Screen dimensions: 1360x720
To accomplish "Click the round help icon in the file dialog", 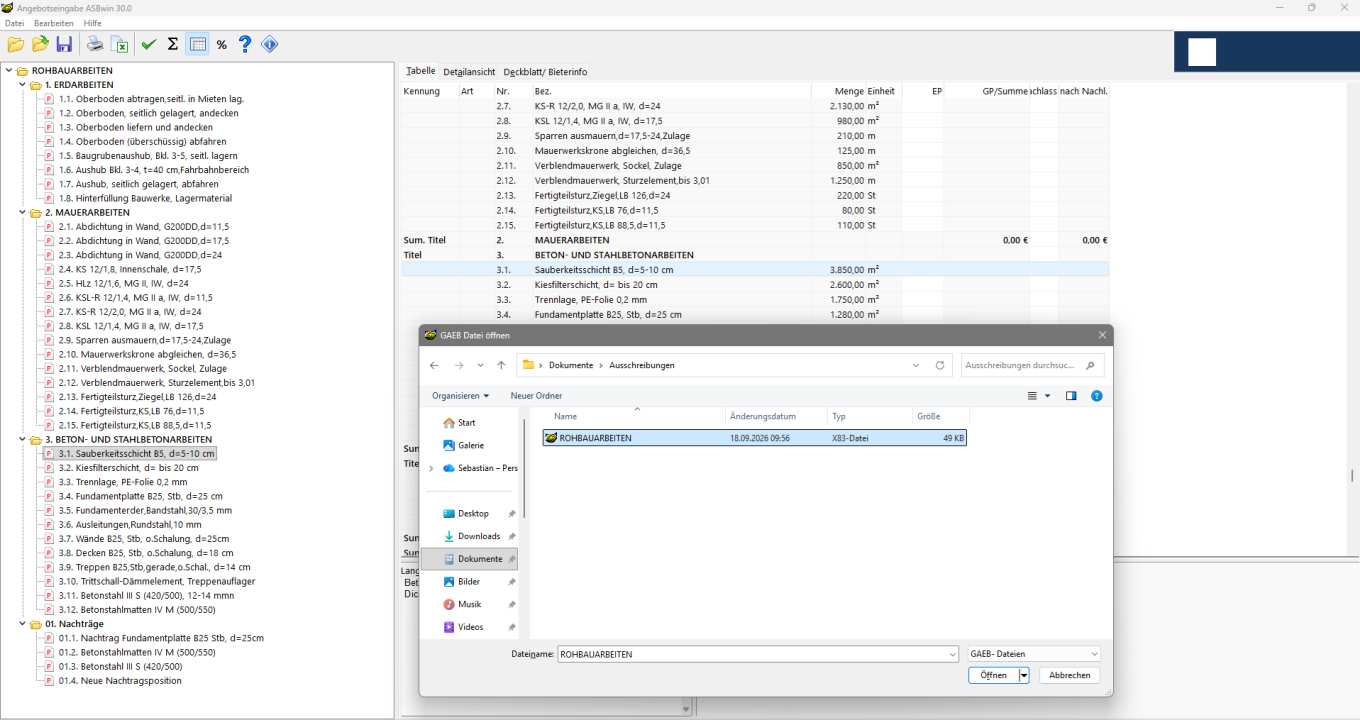I will pos(1096,396).
